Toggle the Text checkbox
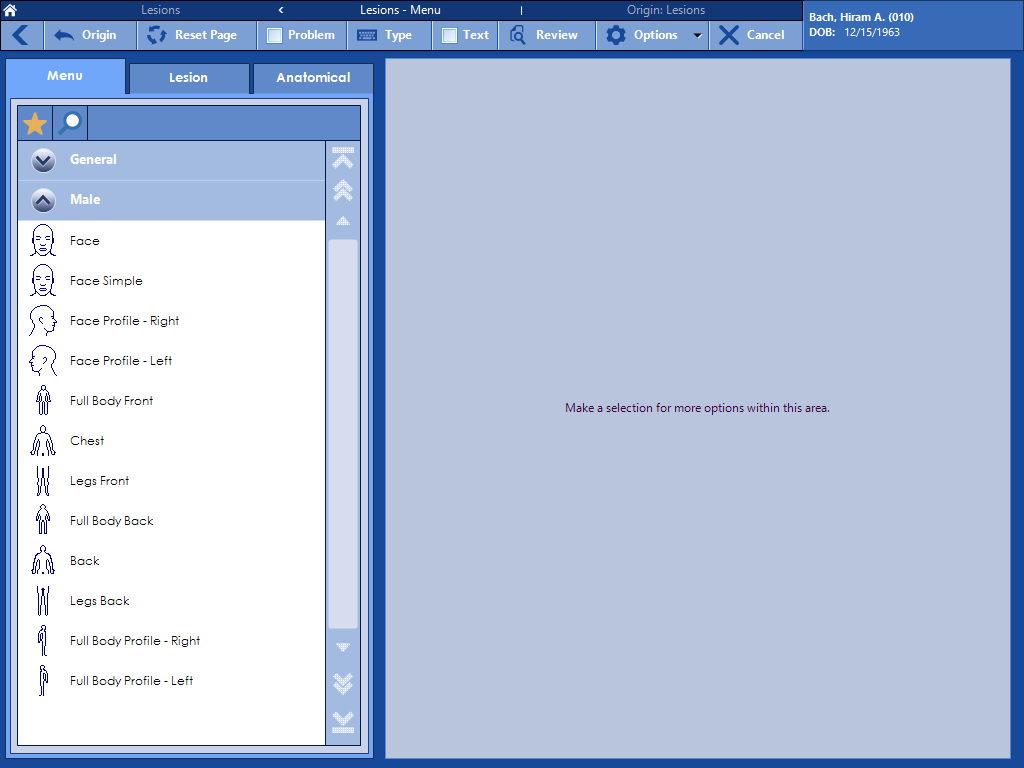Image resolution: width=1024 pixels, height=768 pixels. tap(450, 35)
